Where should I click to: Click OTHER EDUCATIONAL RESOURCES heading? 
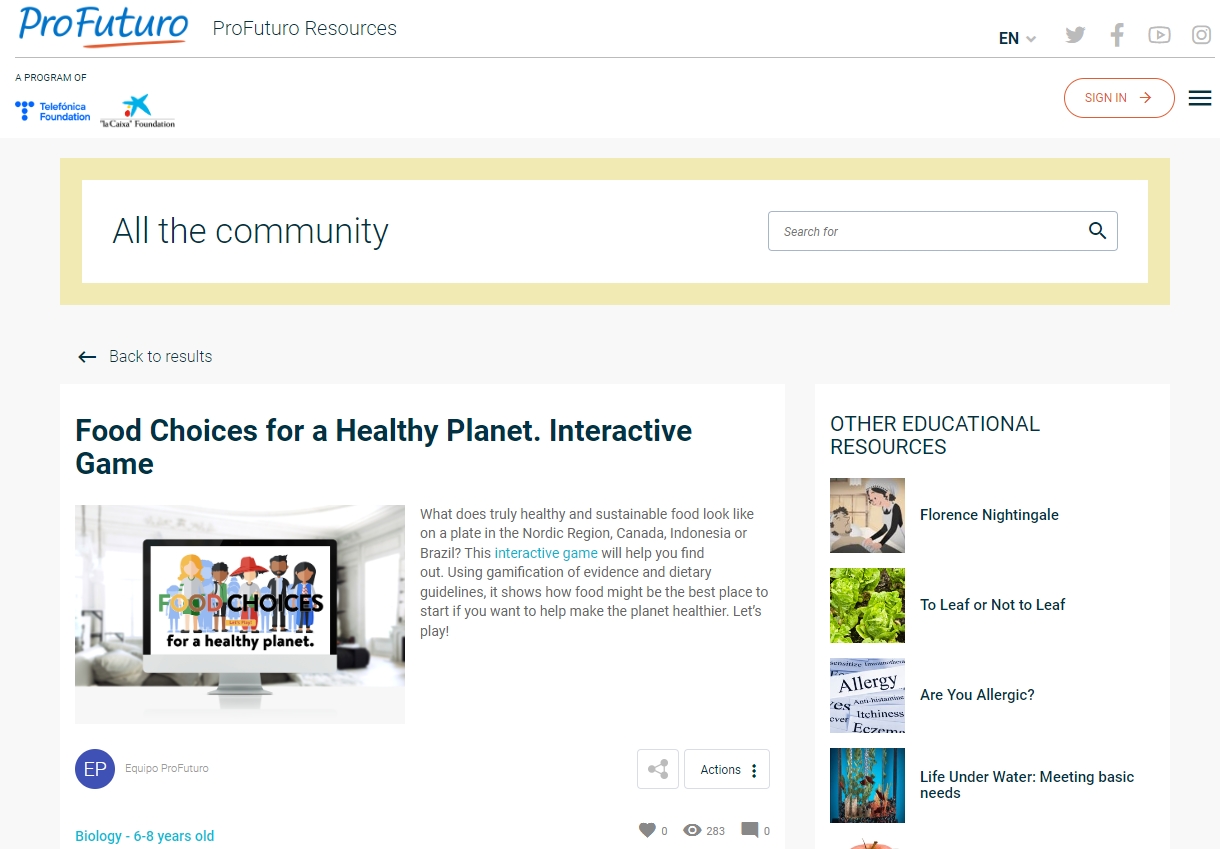(935, 435)
